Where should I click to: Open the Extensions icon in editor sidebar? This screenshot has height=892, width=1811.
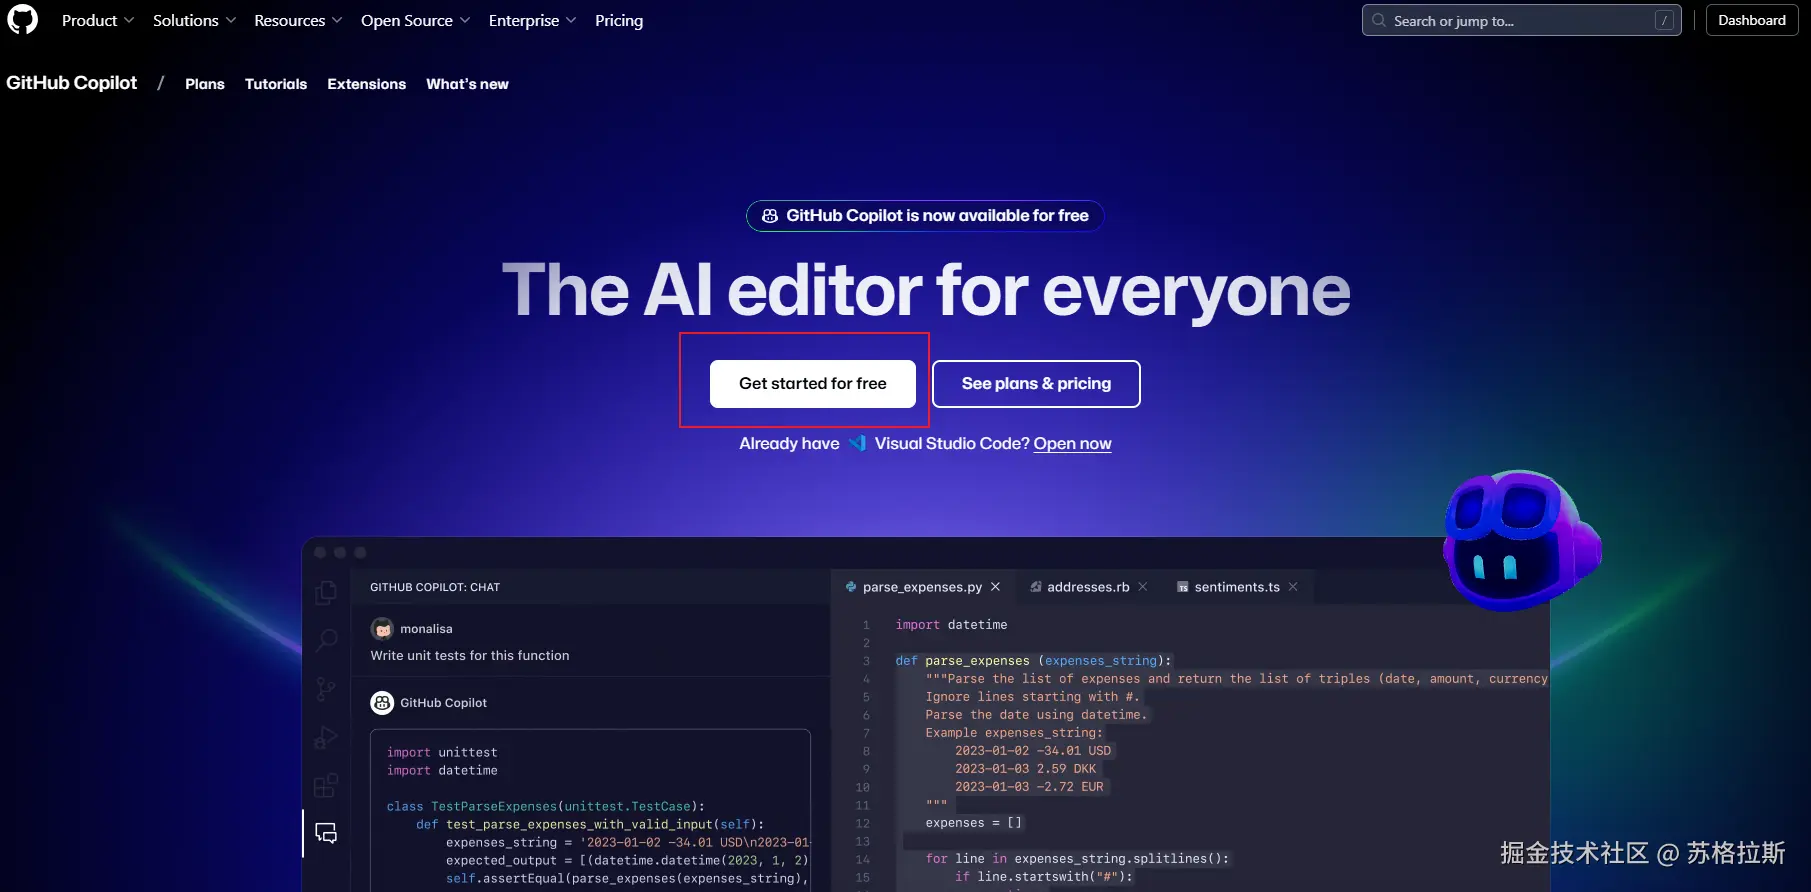pyautogui.click(x=326, y=786)
